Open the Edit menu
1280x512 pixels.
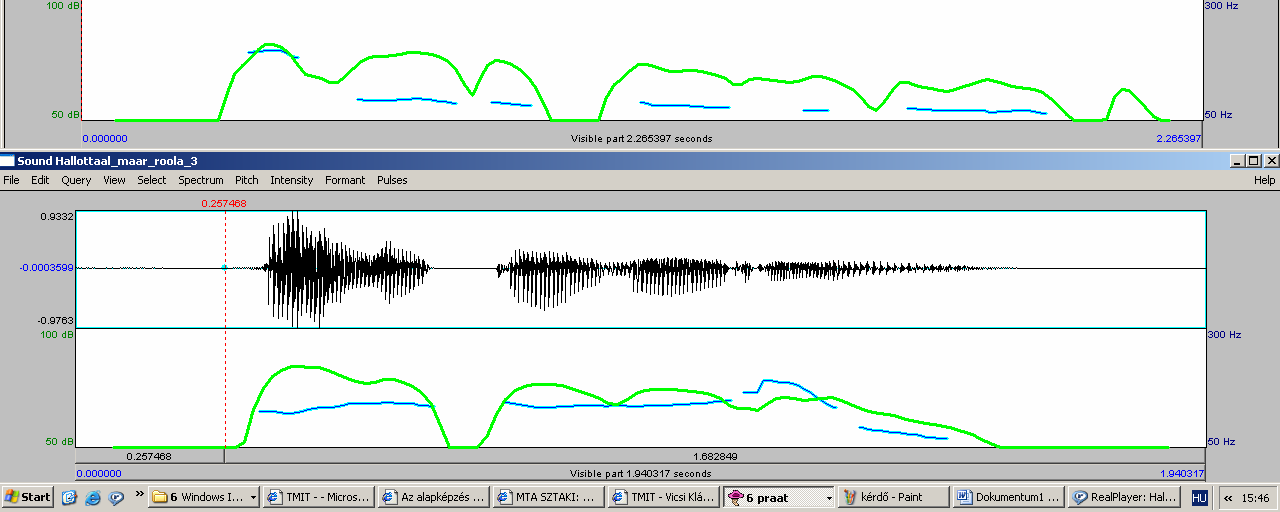click(40, 180)
